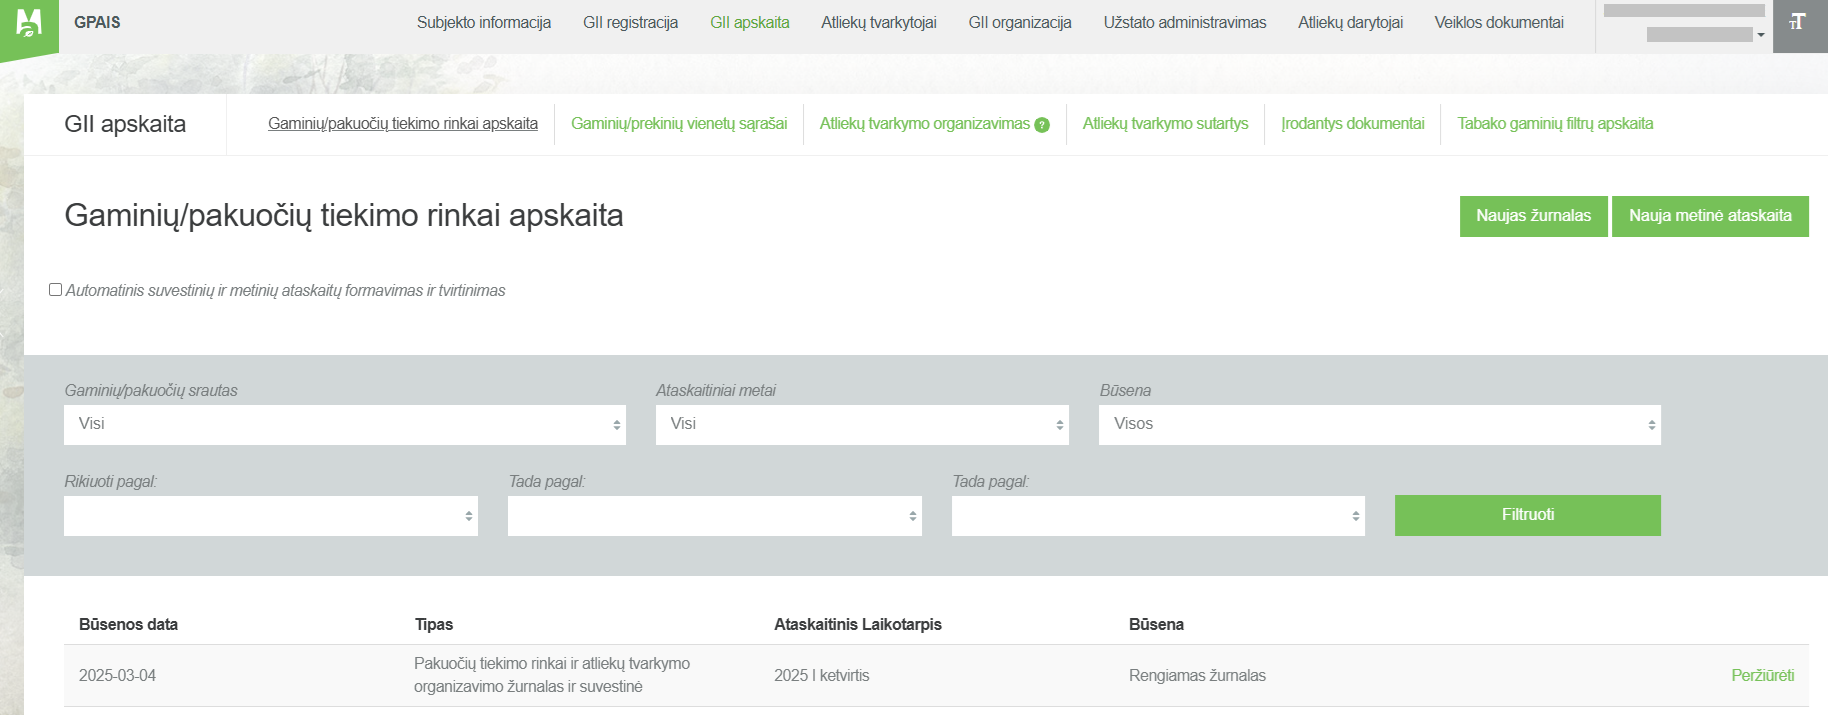The height and width of the screenshot is (715, 1828).
Task: Switch to the Įrodantys dokumentai tab
Action: pos(1352,124)
